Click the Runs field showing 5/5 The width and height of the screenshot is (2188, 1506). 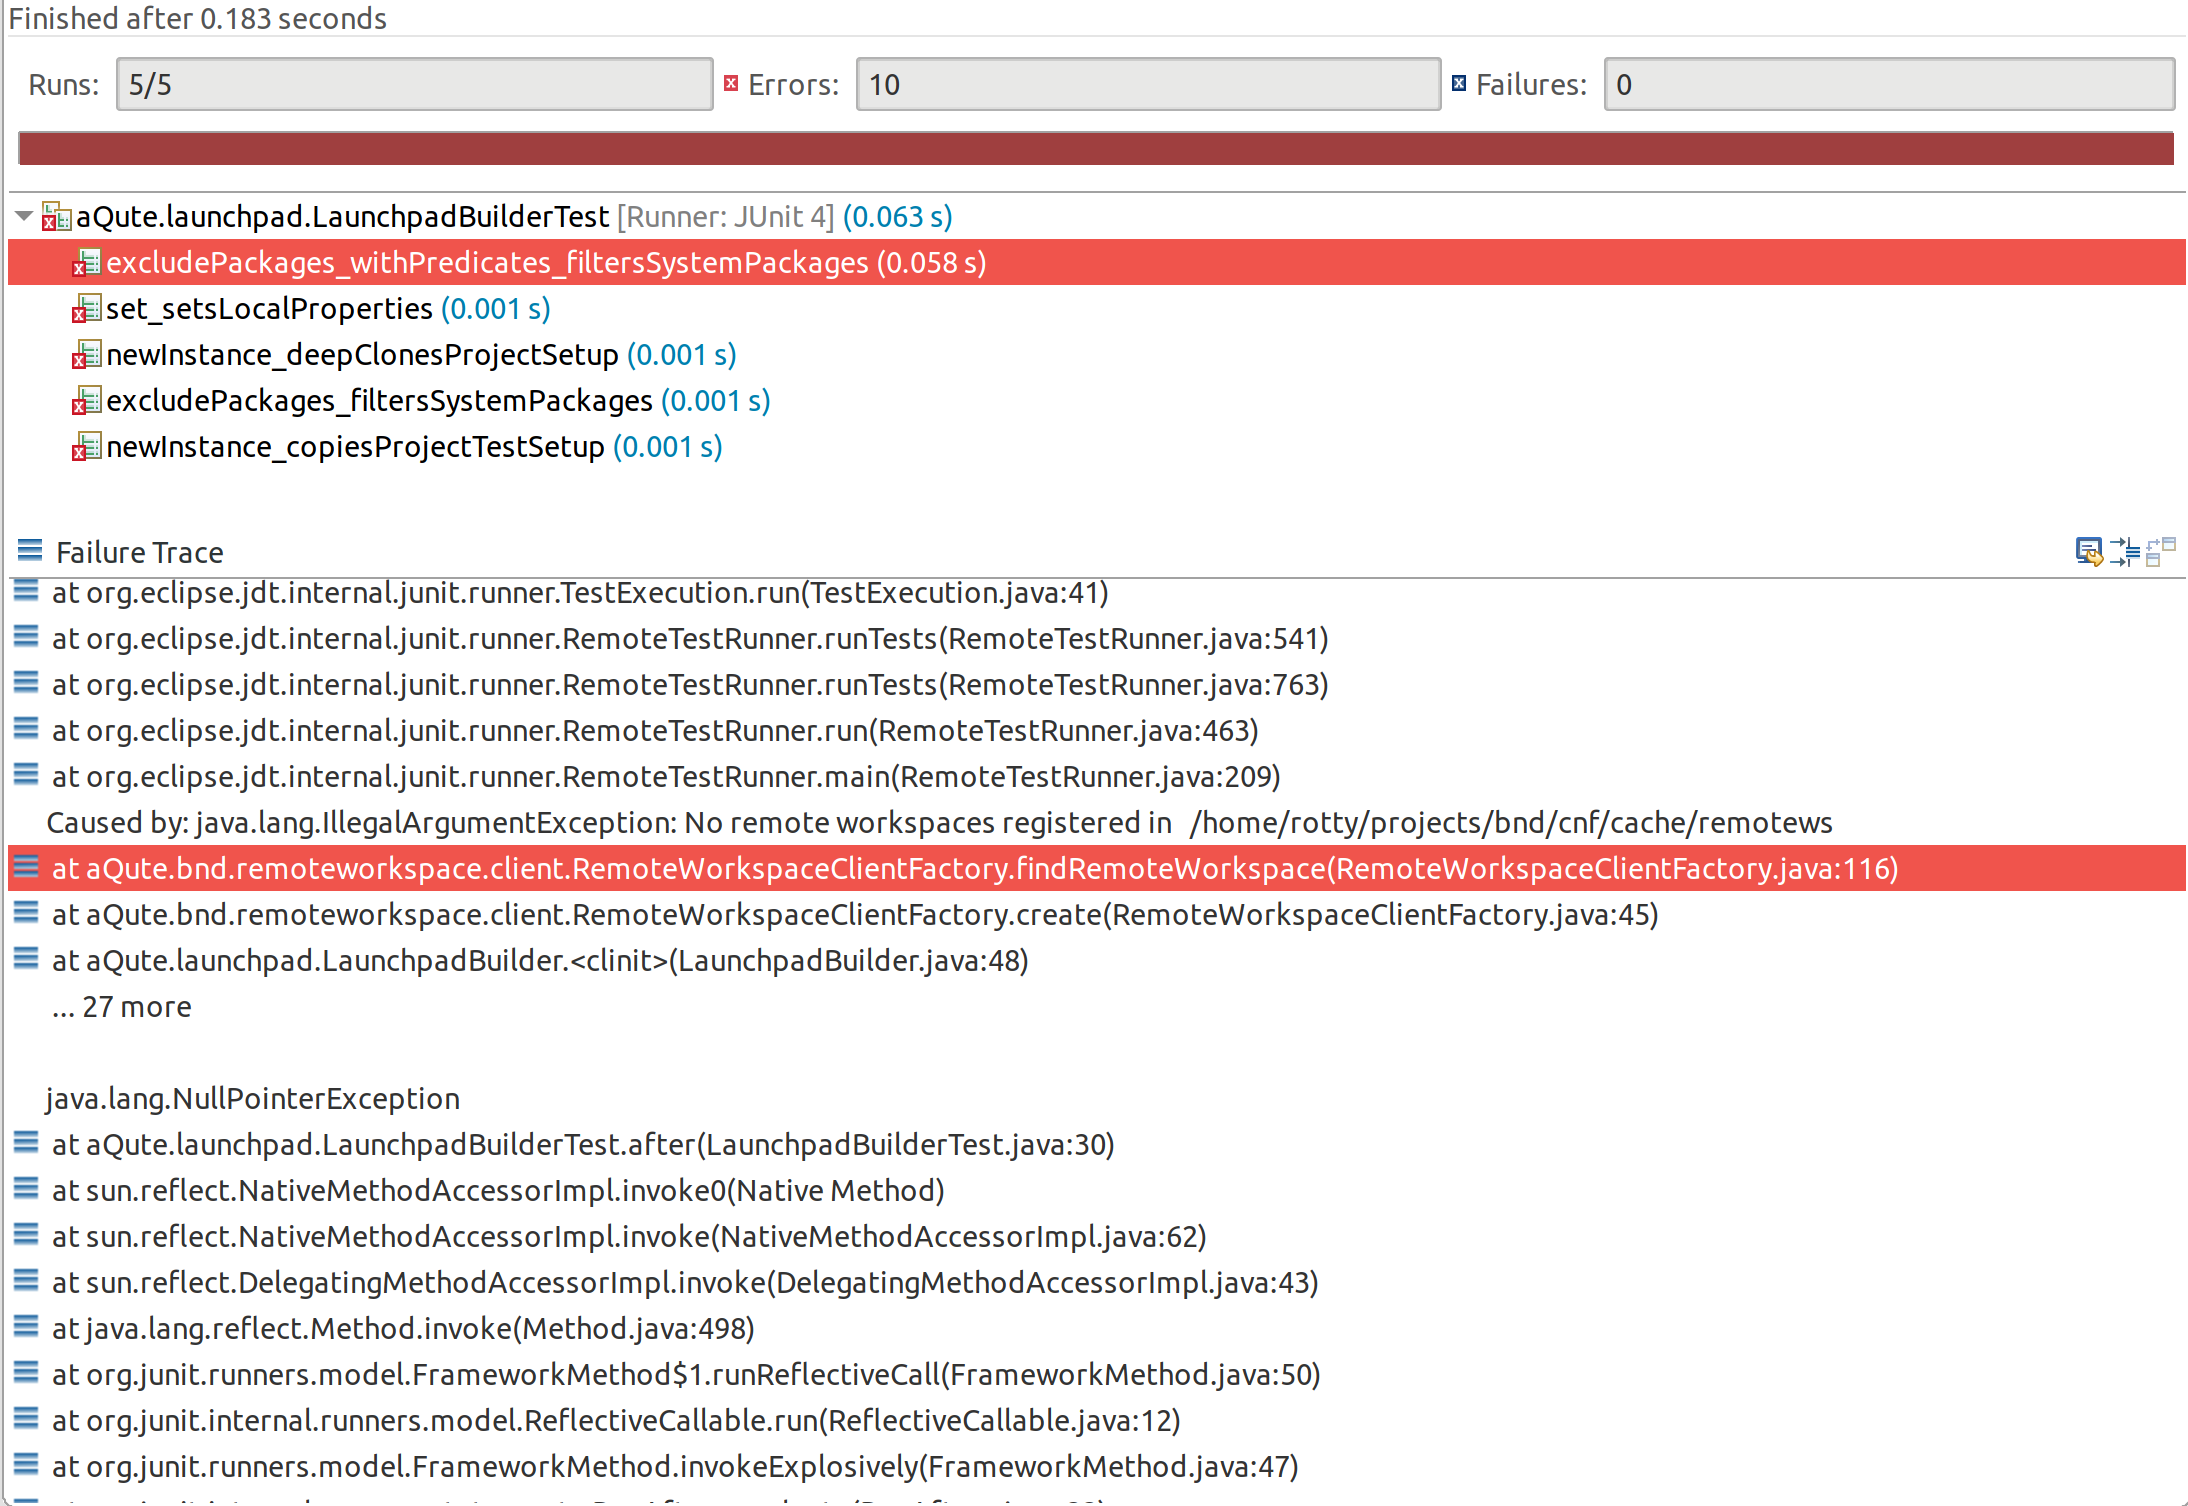click(414, 84)
